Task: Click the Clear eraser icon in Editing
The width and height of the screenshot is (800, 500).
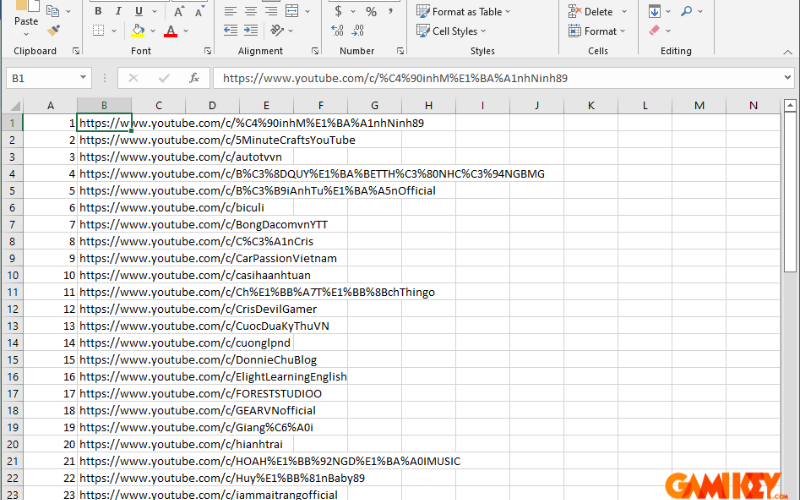Action: point(654,31)
